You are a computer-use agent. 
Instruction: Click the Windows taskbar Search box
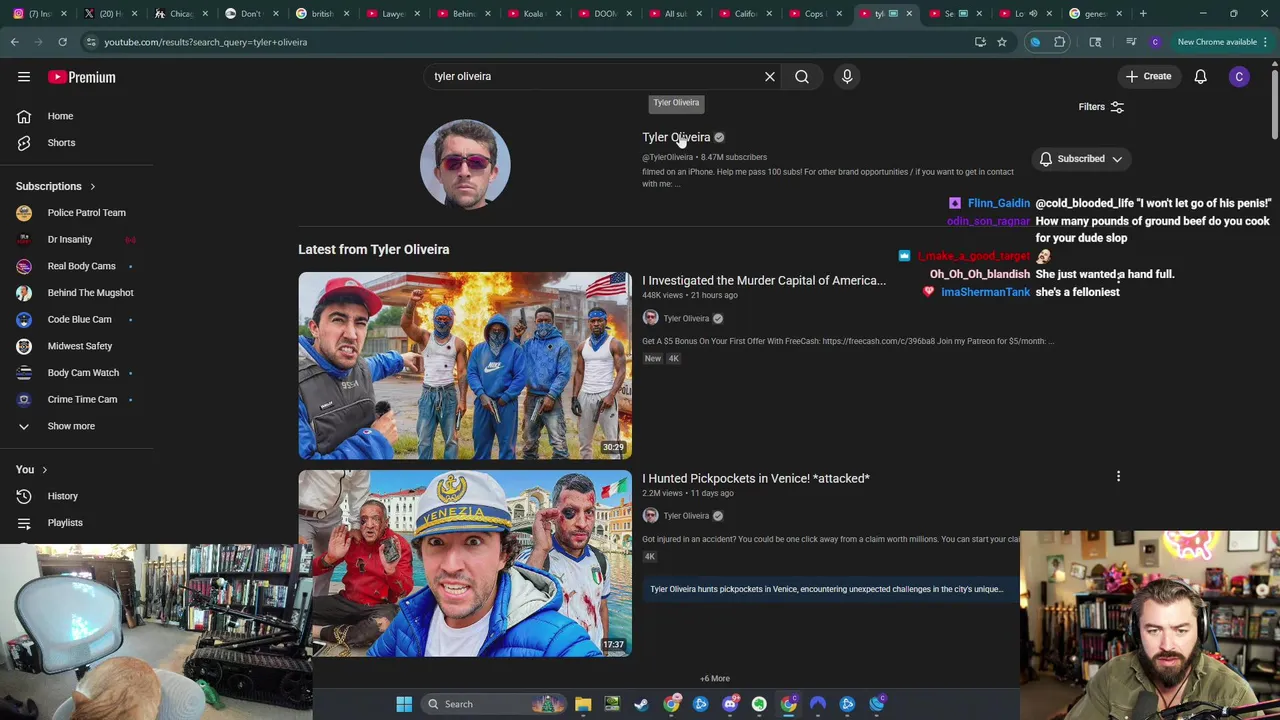coord(493,704)
